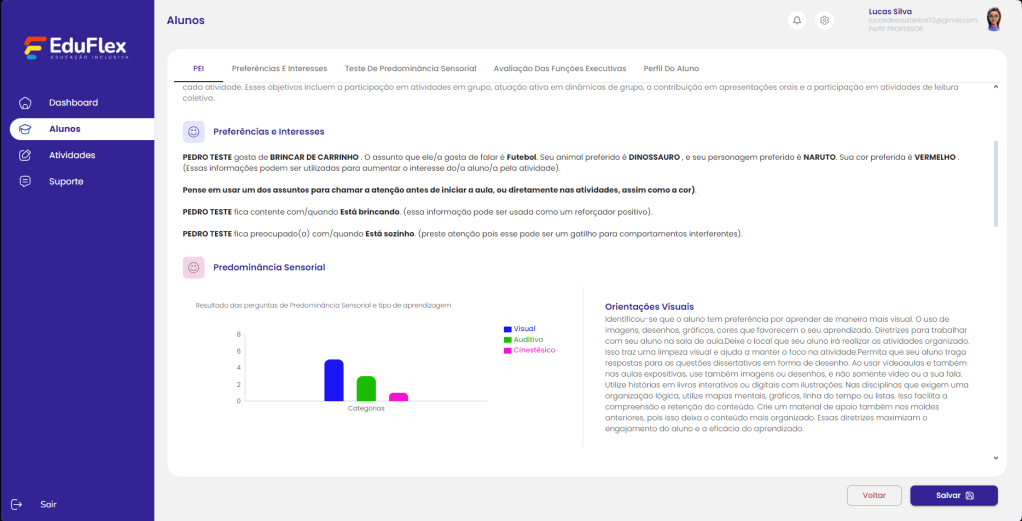Click the user profile avatar
Image resolution: width=1022 pixels, height=521 pixels.
(x=994, y=20)
